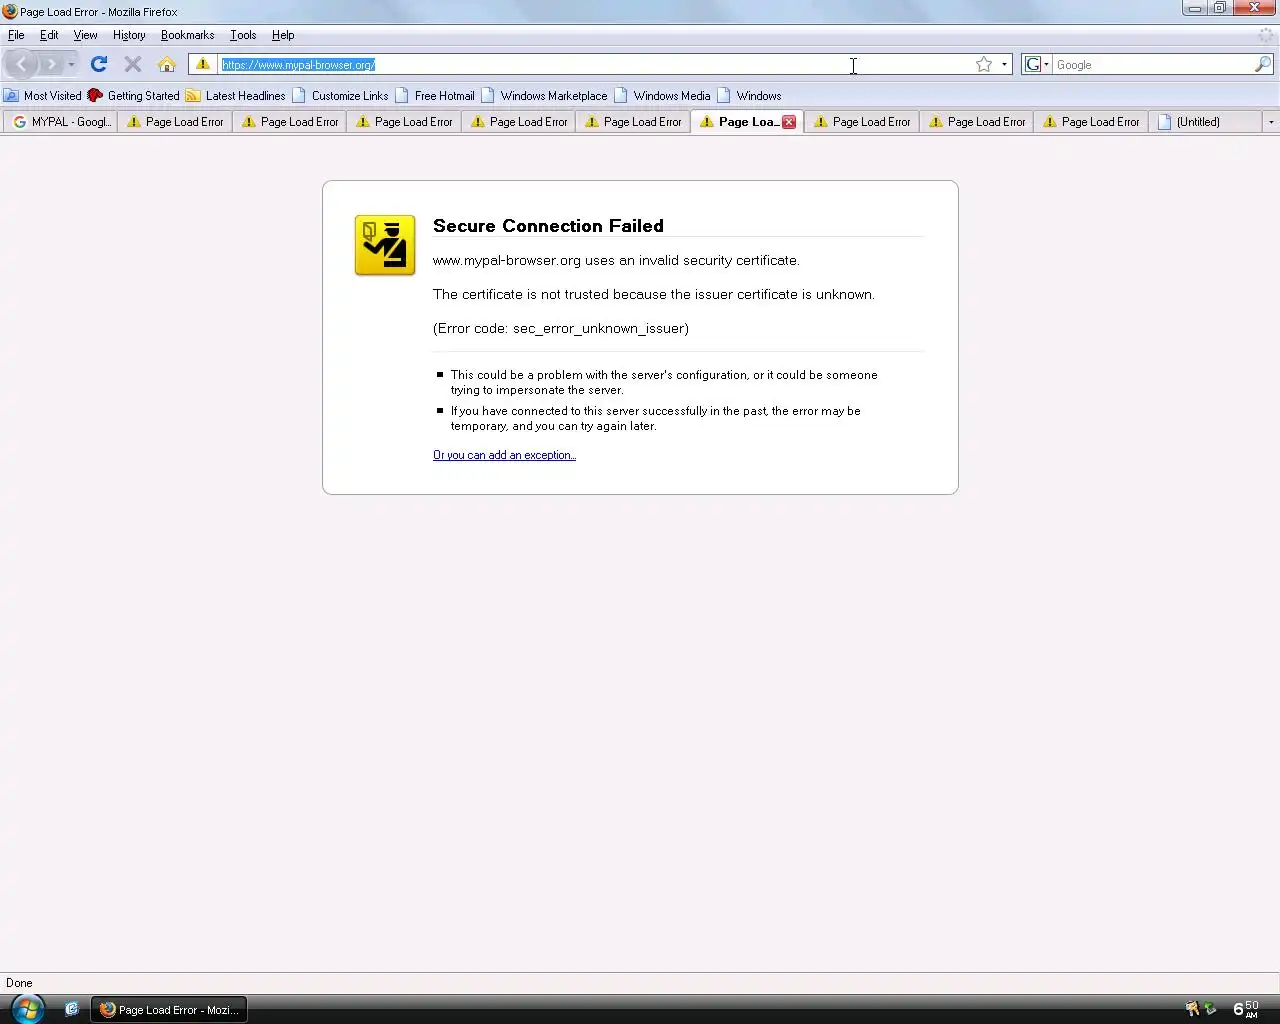The image size is (1280, 1024).
Task: Click the magnifier search button
Action: [x=1263, y=64]
